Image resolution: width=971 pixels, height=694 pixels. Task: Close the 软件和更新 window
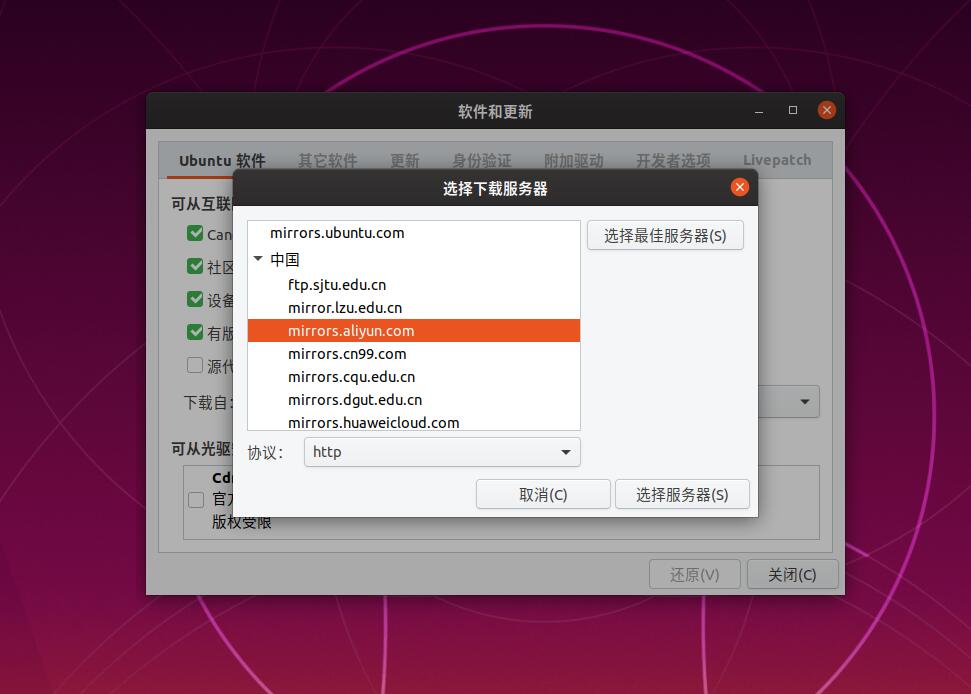(x=827, y=110)
